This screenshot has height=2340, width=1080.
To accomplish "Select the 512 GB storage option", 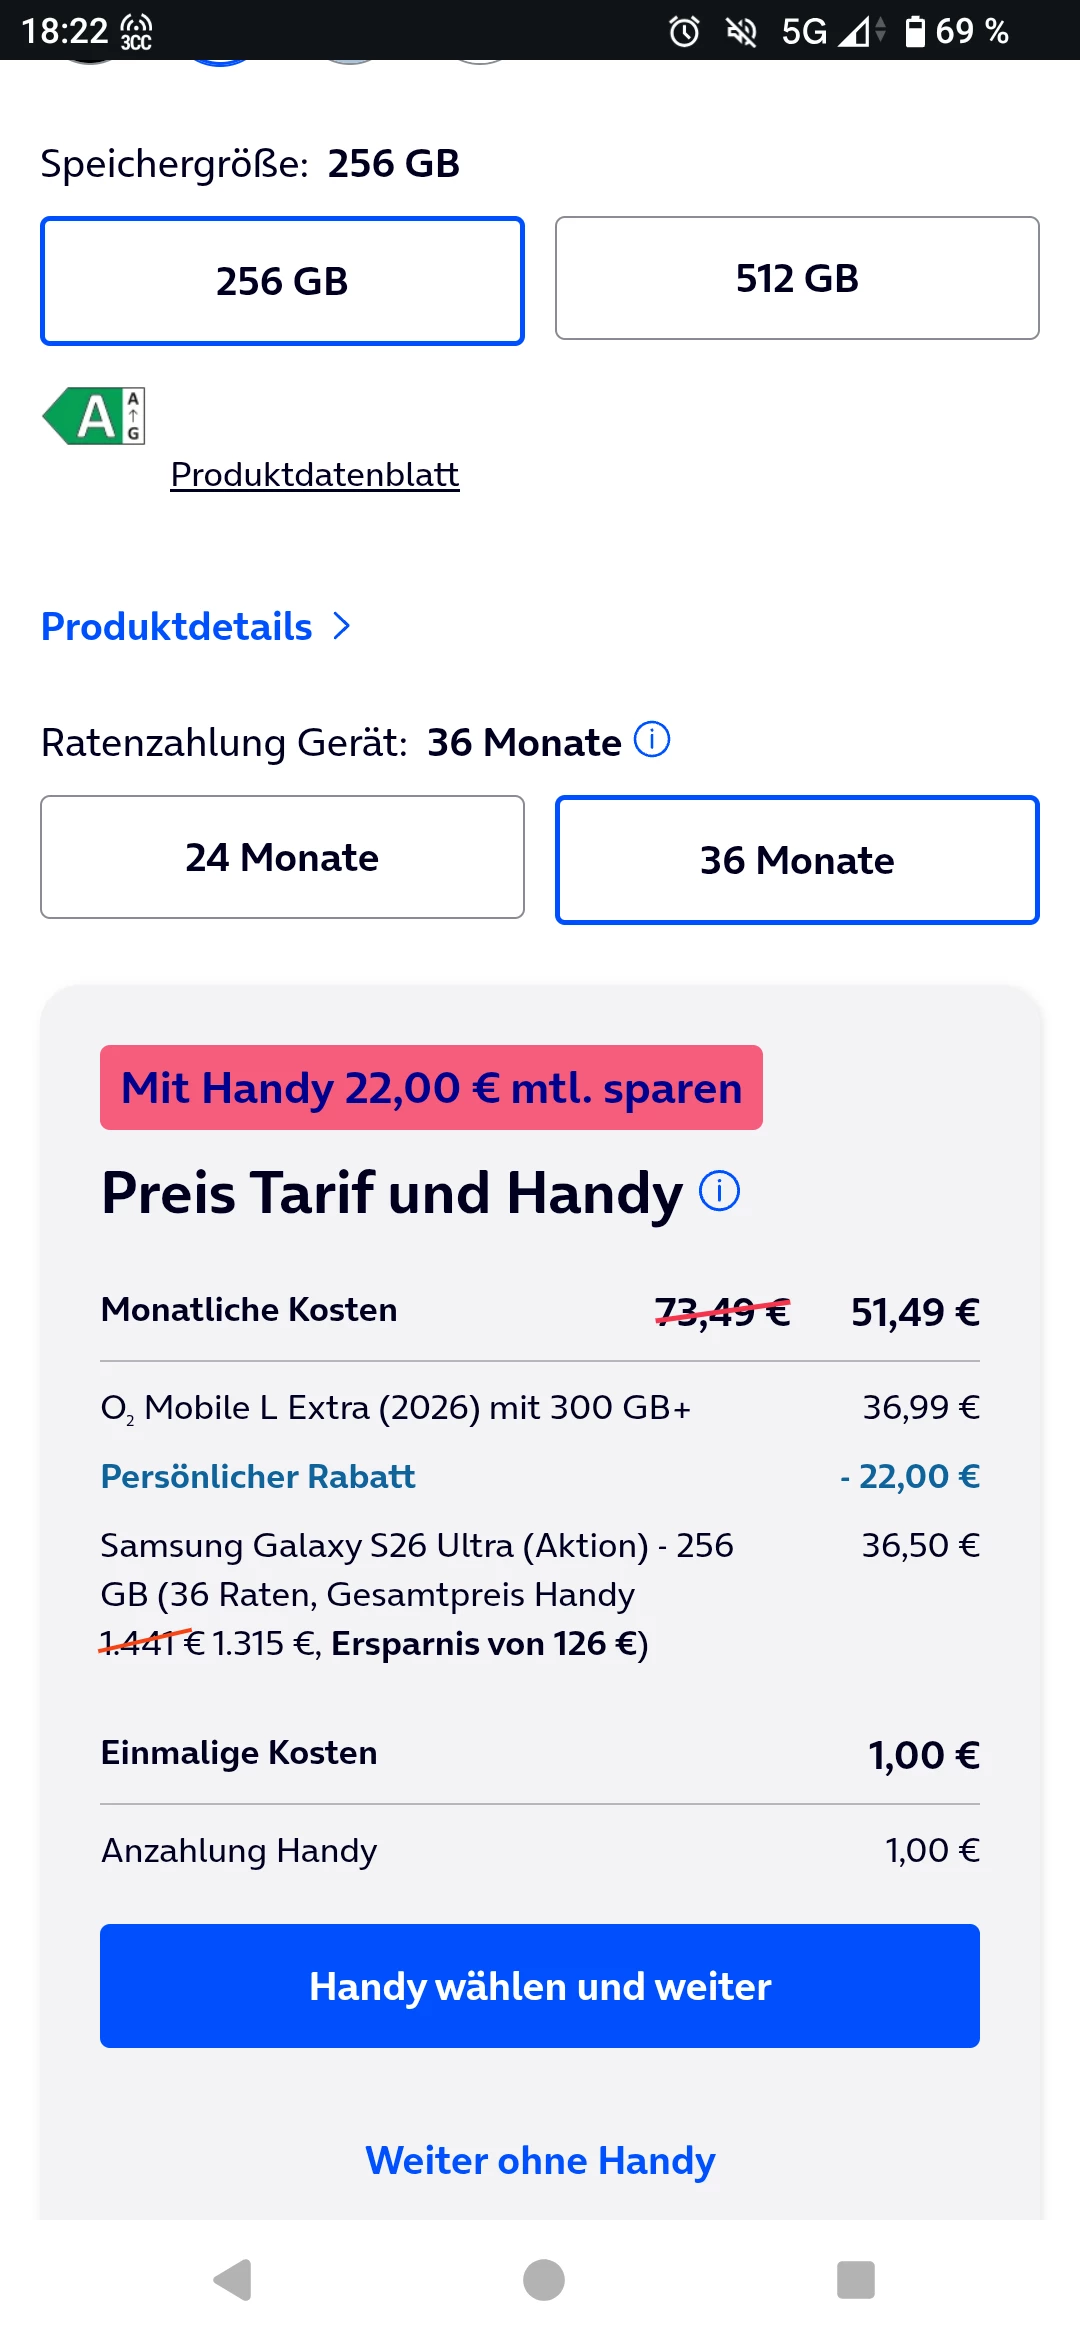I will coord(797,278).
